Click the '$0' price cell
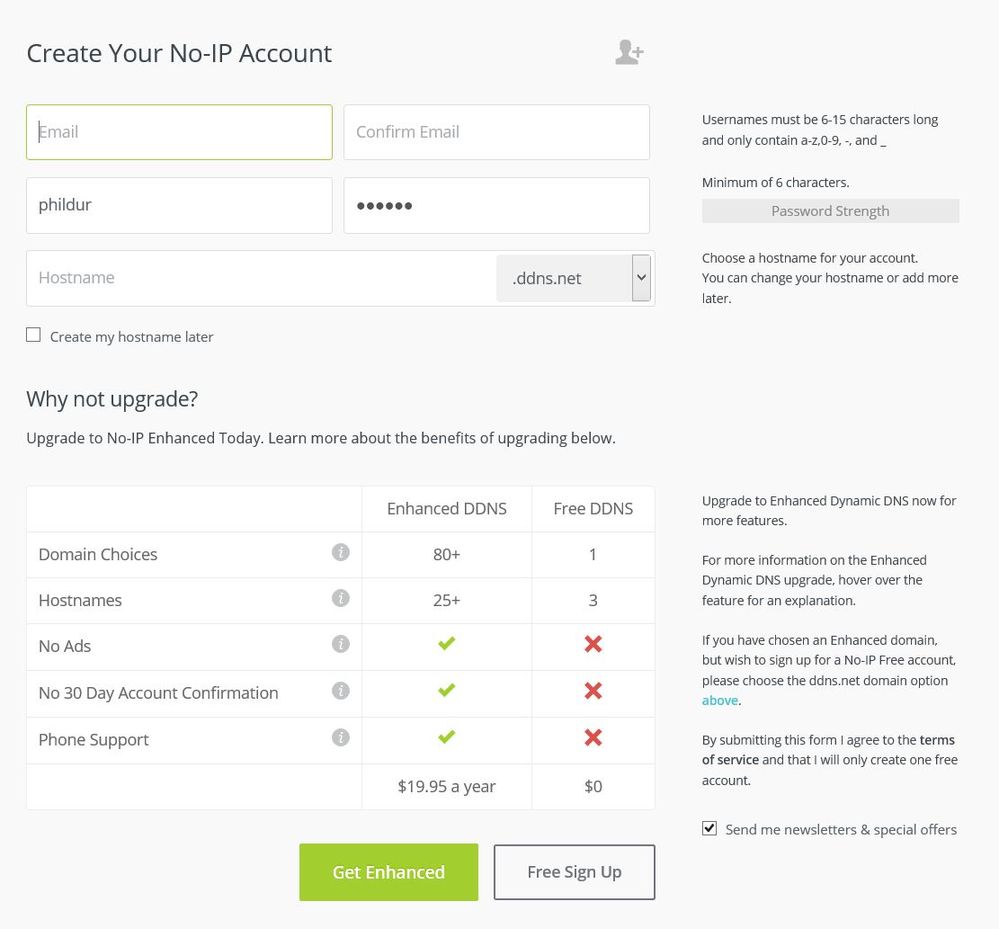This screenshot has width=999, height=929. [593, 786]
